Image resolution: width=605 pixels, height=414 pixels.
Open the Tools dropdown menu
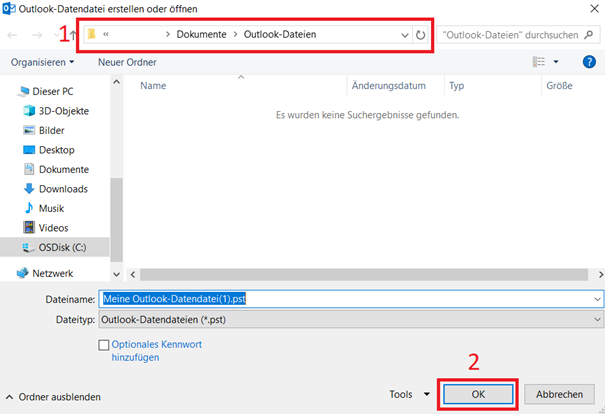(x=410, y=394)
